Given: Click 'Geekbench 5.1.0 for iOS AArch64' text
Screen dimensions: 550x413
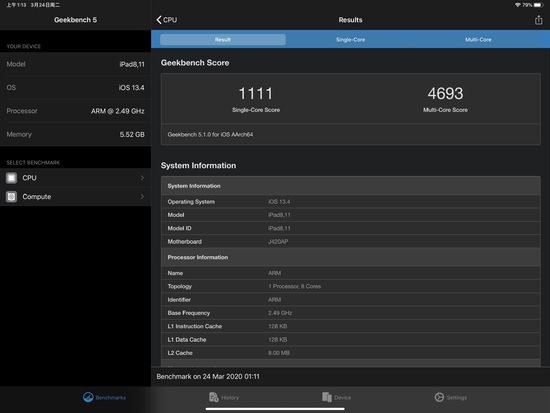Looking at the screenshot, I should pyautogui.click(x=210, y=134).
